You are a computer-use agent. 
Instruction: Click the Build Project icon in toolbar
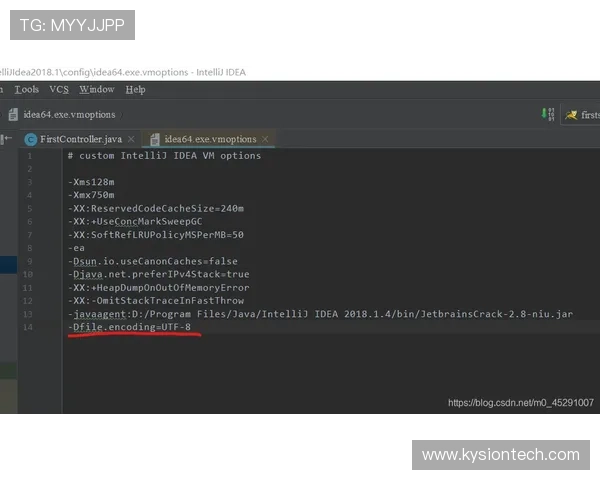(x=547, y=114)
